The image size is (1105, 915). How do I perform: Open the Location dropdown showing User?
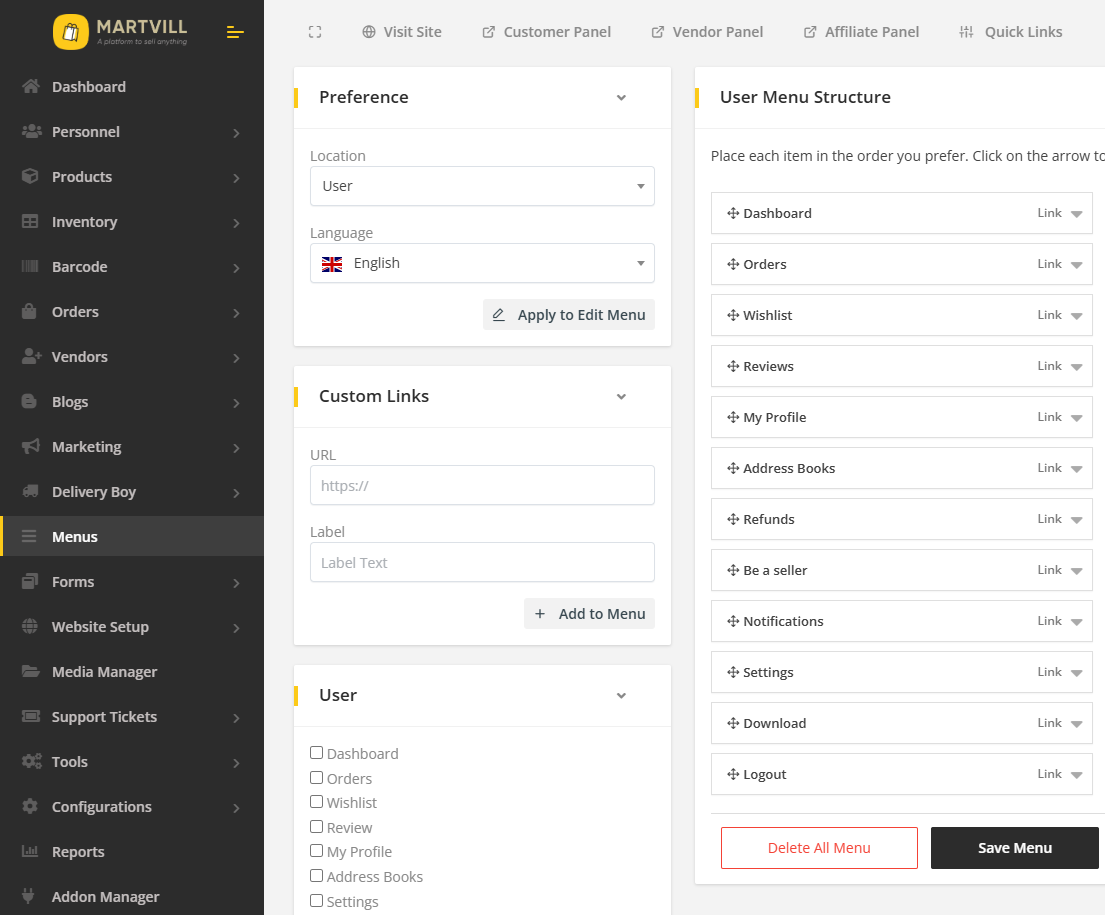pos(482,186)
